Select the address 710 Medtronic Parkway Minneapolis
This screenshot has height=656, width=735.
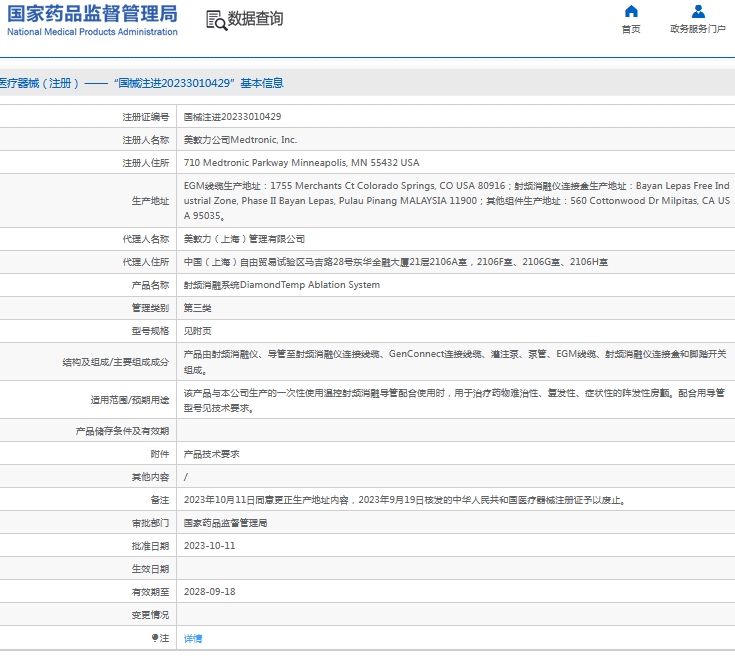[301, 163]
